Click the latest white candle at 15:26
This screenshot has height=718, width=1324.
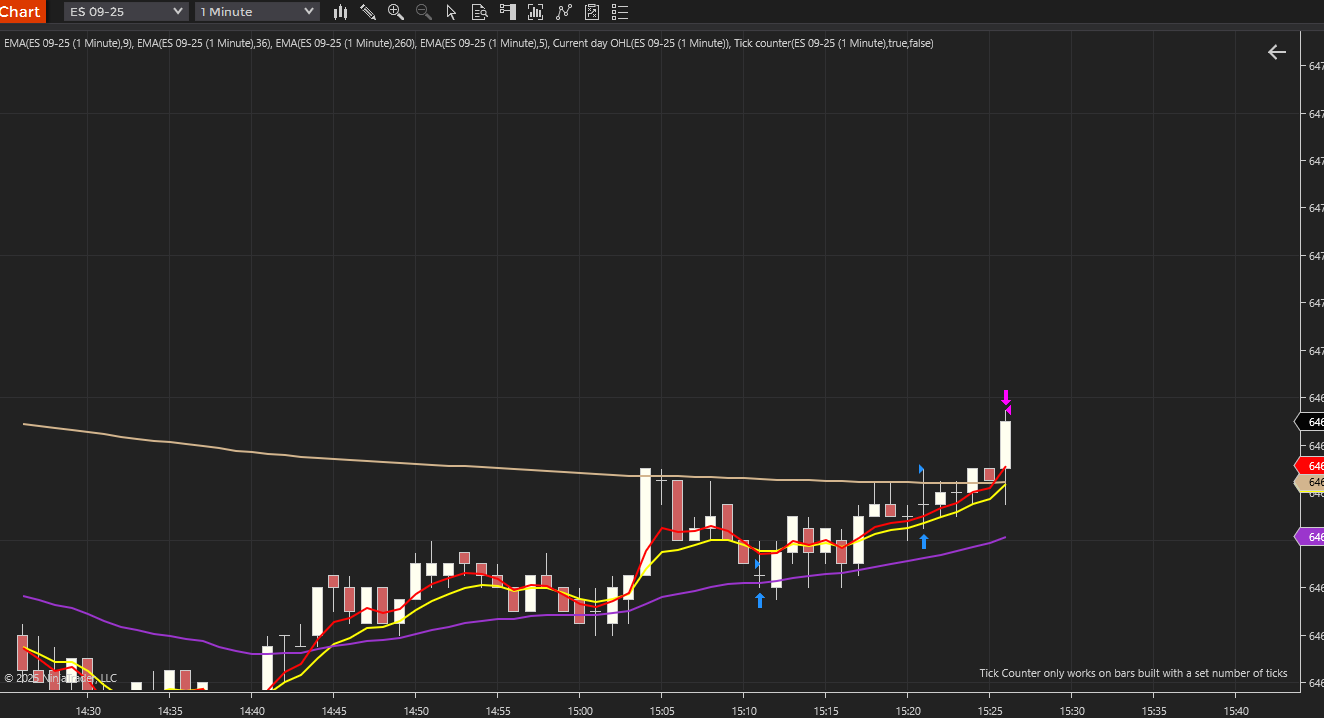tap(1005, 445)
